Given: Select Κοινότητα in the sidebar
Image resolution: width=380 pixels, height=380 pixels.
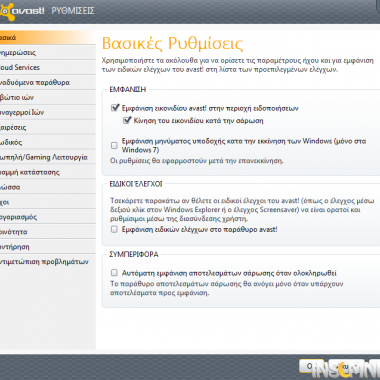Looking at the screenshot, I should pos(47,232).
